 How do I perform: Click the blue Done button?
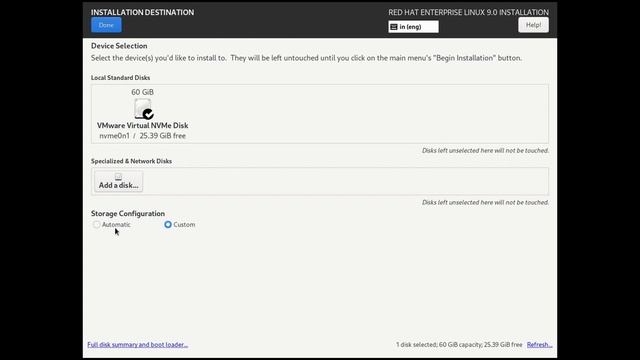(106, 25)
